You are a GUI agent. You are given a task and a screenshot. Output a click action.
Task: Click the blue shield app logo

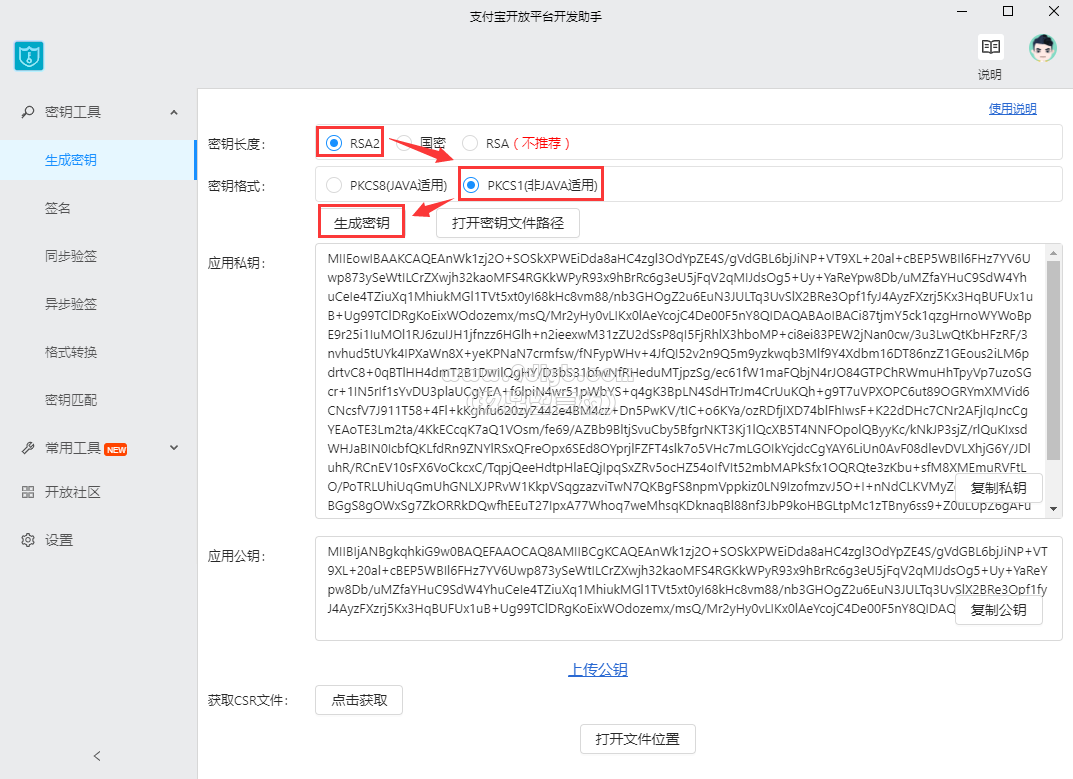(x=29, y=56)
